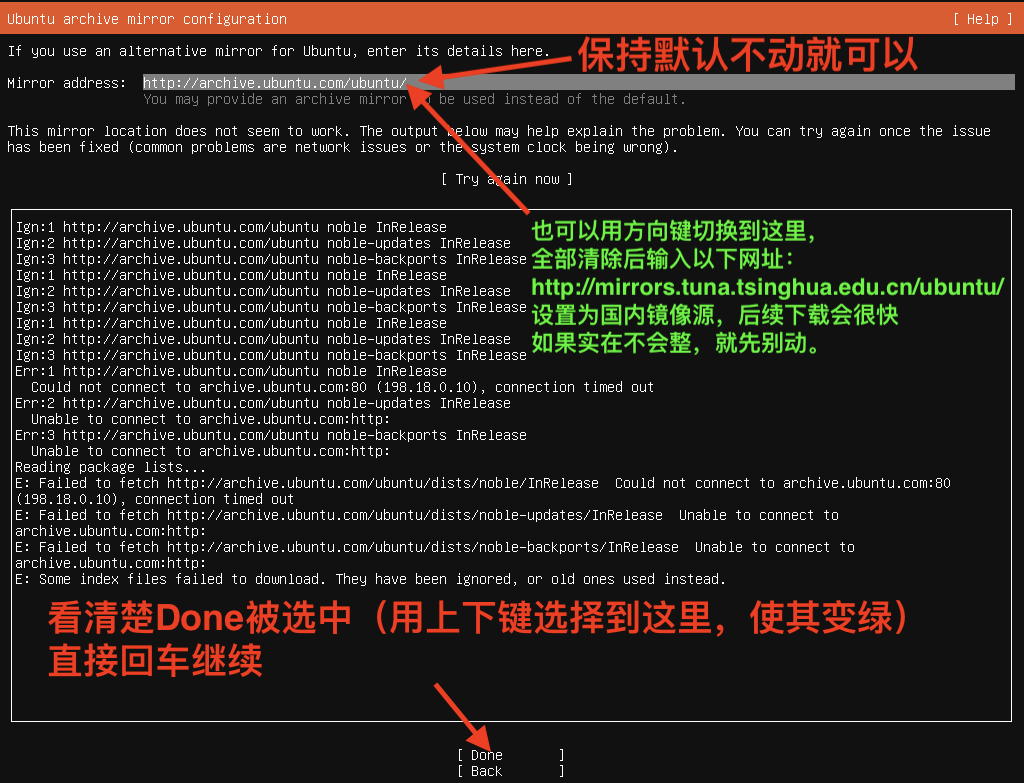Click the 'Ubuntu archive mirror configuration' title
Image resolution: width=1024 pixels, height=783 pixels.
click(147, 19)
